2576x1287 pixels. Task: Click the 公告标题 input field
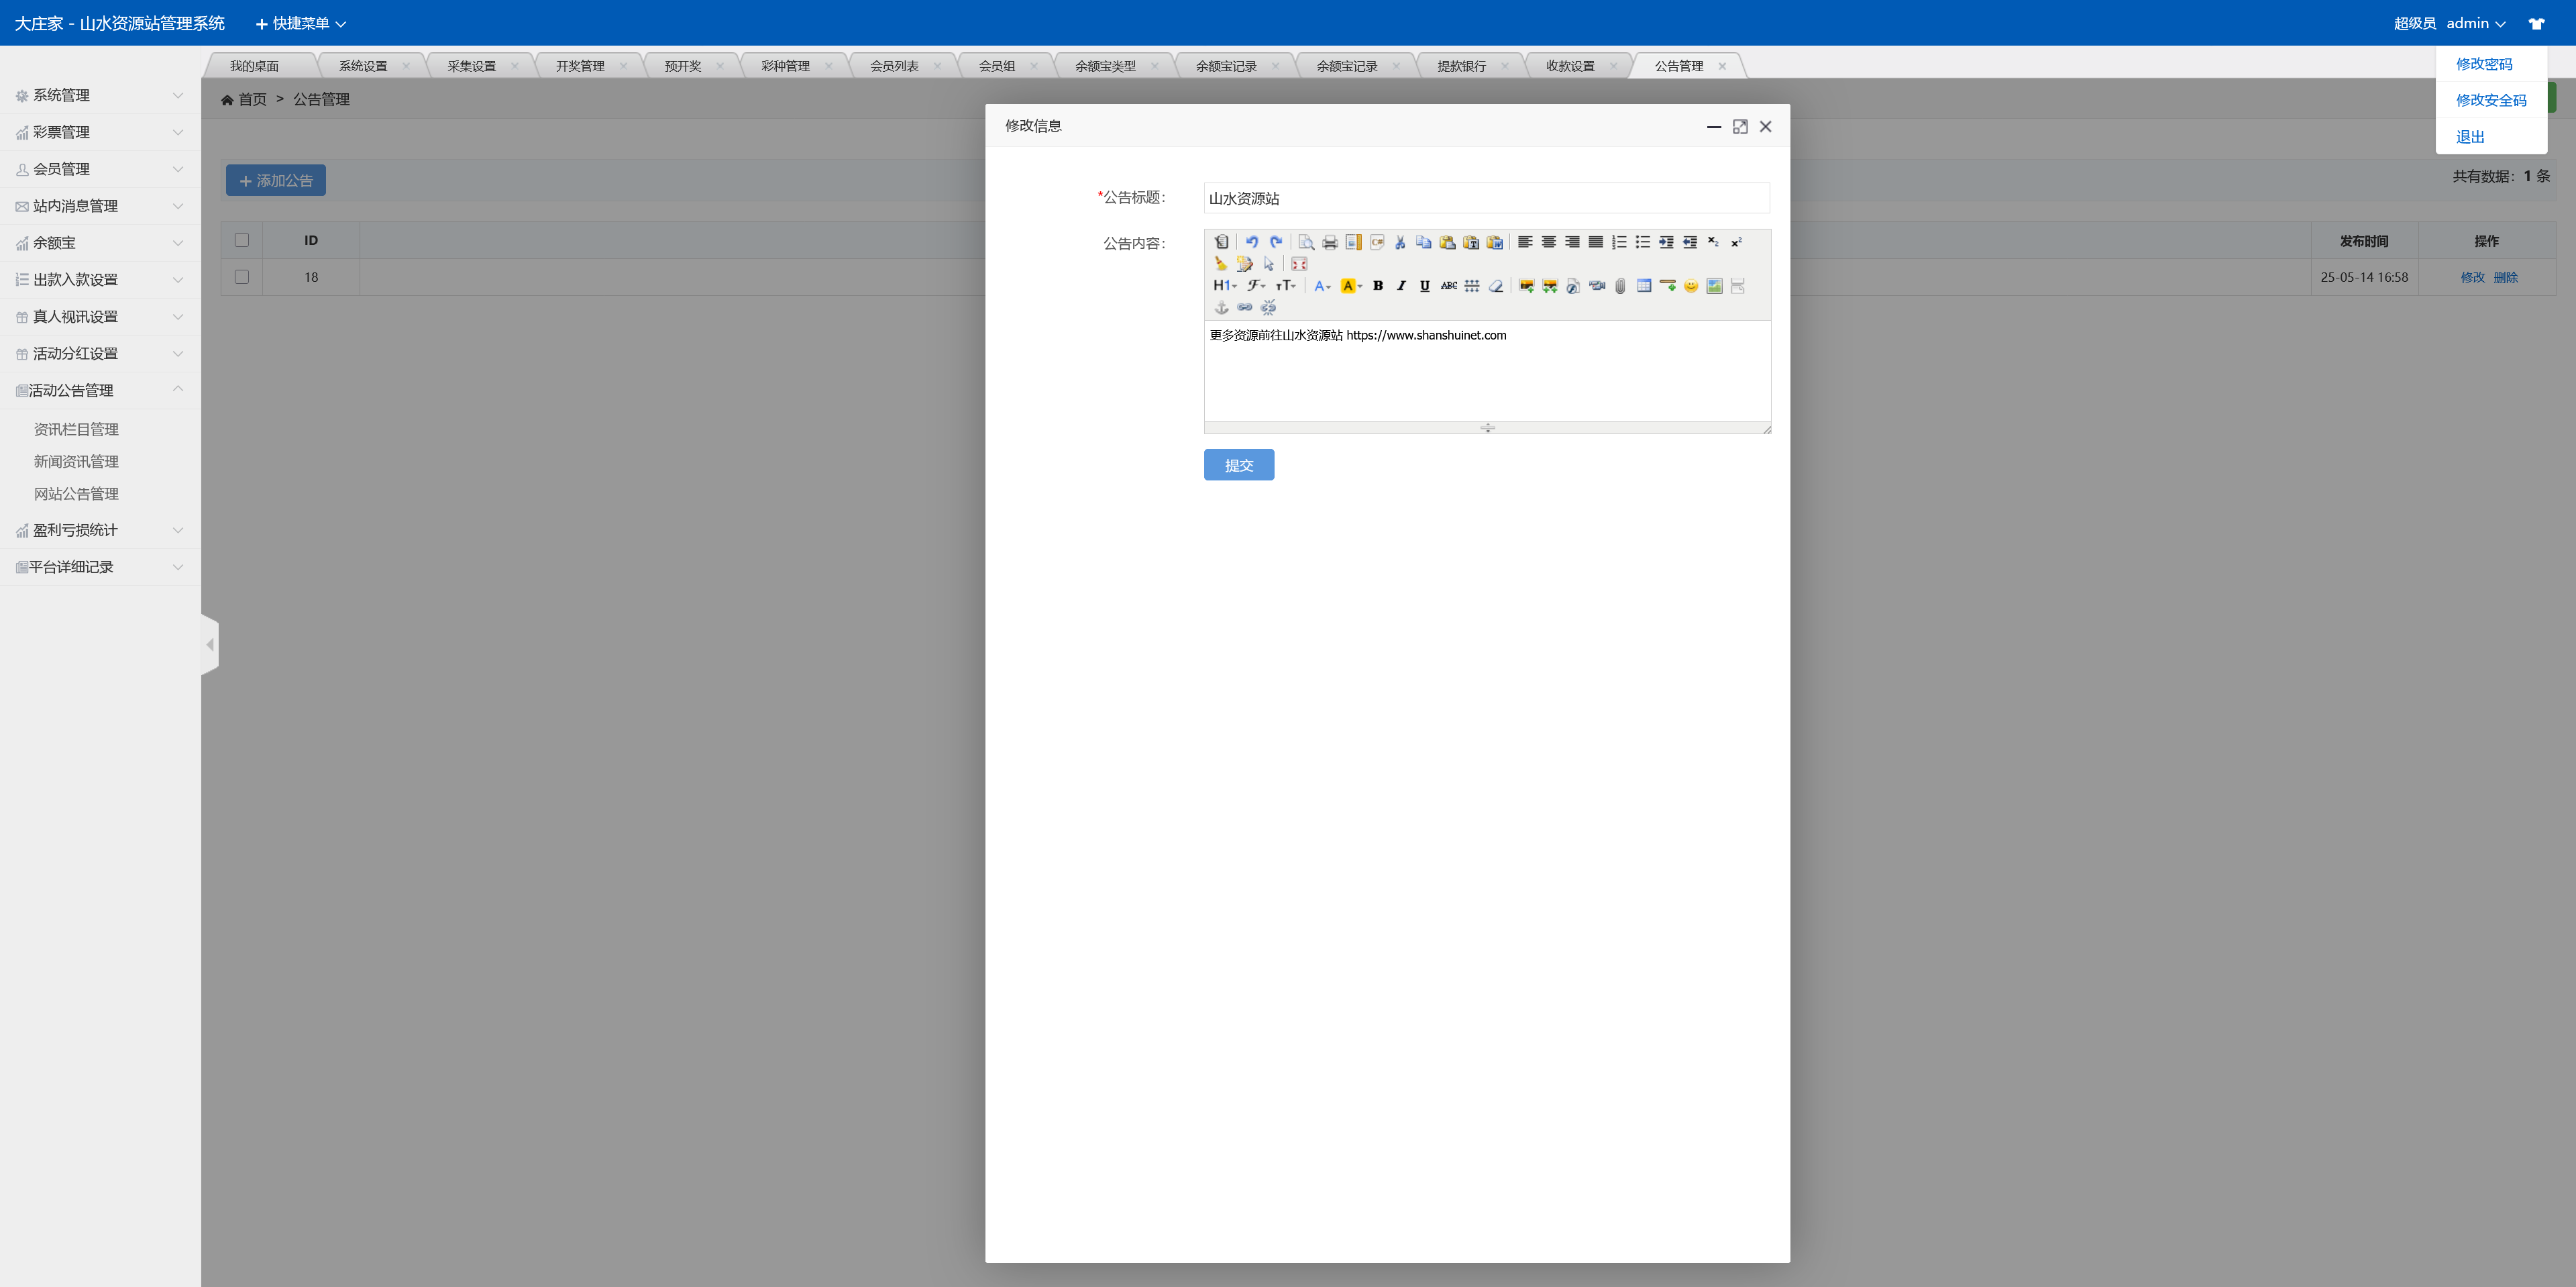pyautogui.click(x=1485, y=198)
